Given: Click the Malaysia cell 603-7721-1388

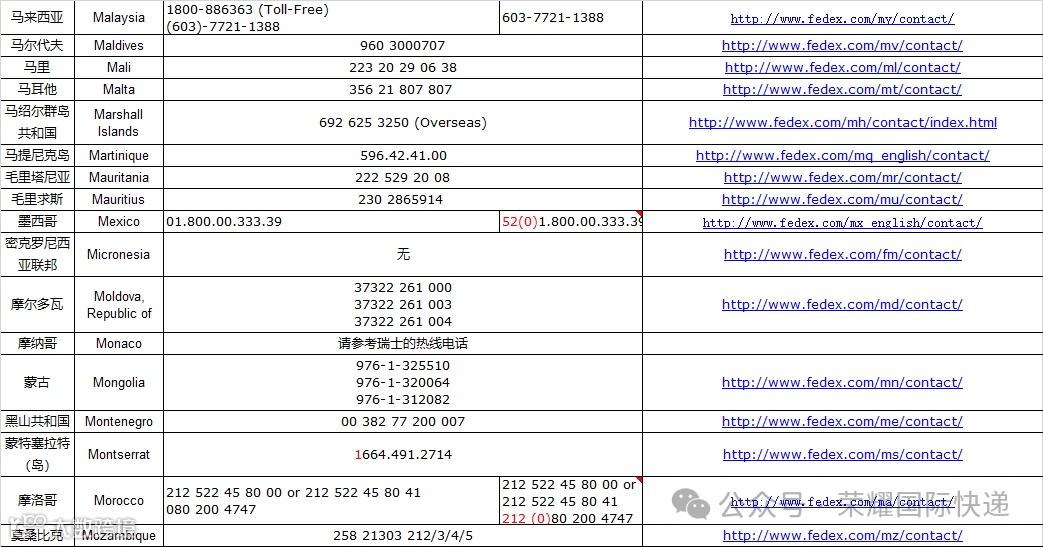Looking at the screenshot, I should (571, 18).
